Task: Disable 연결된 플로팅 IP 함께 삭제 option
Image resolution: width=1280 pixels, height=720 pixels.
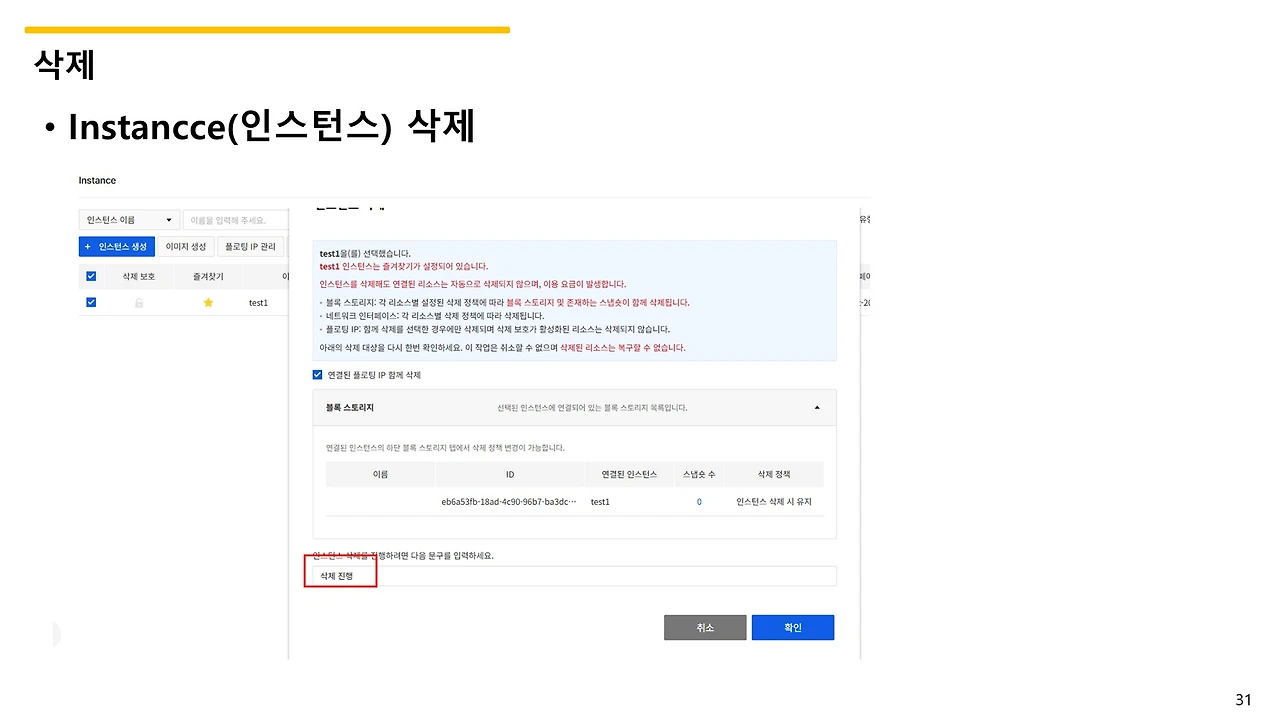Action: pyautogui.click(x=317, y=374)
